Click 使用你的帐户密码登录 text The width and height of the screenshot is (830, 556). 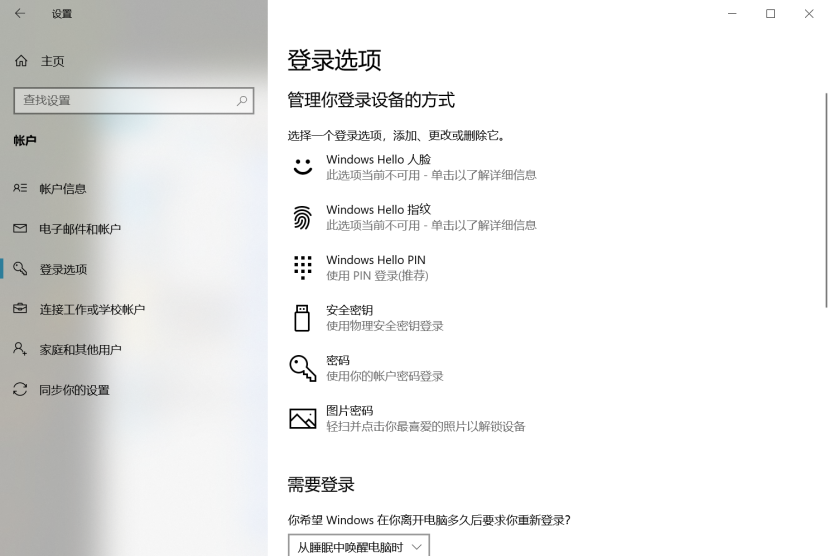pyautogui.click(x=385, y=376)
